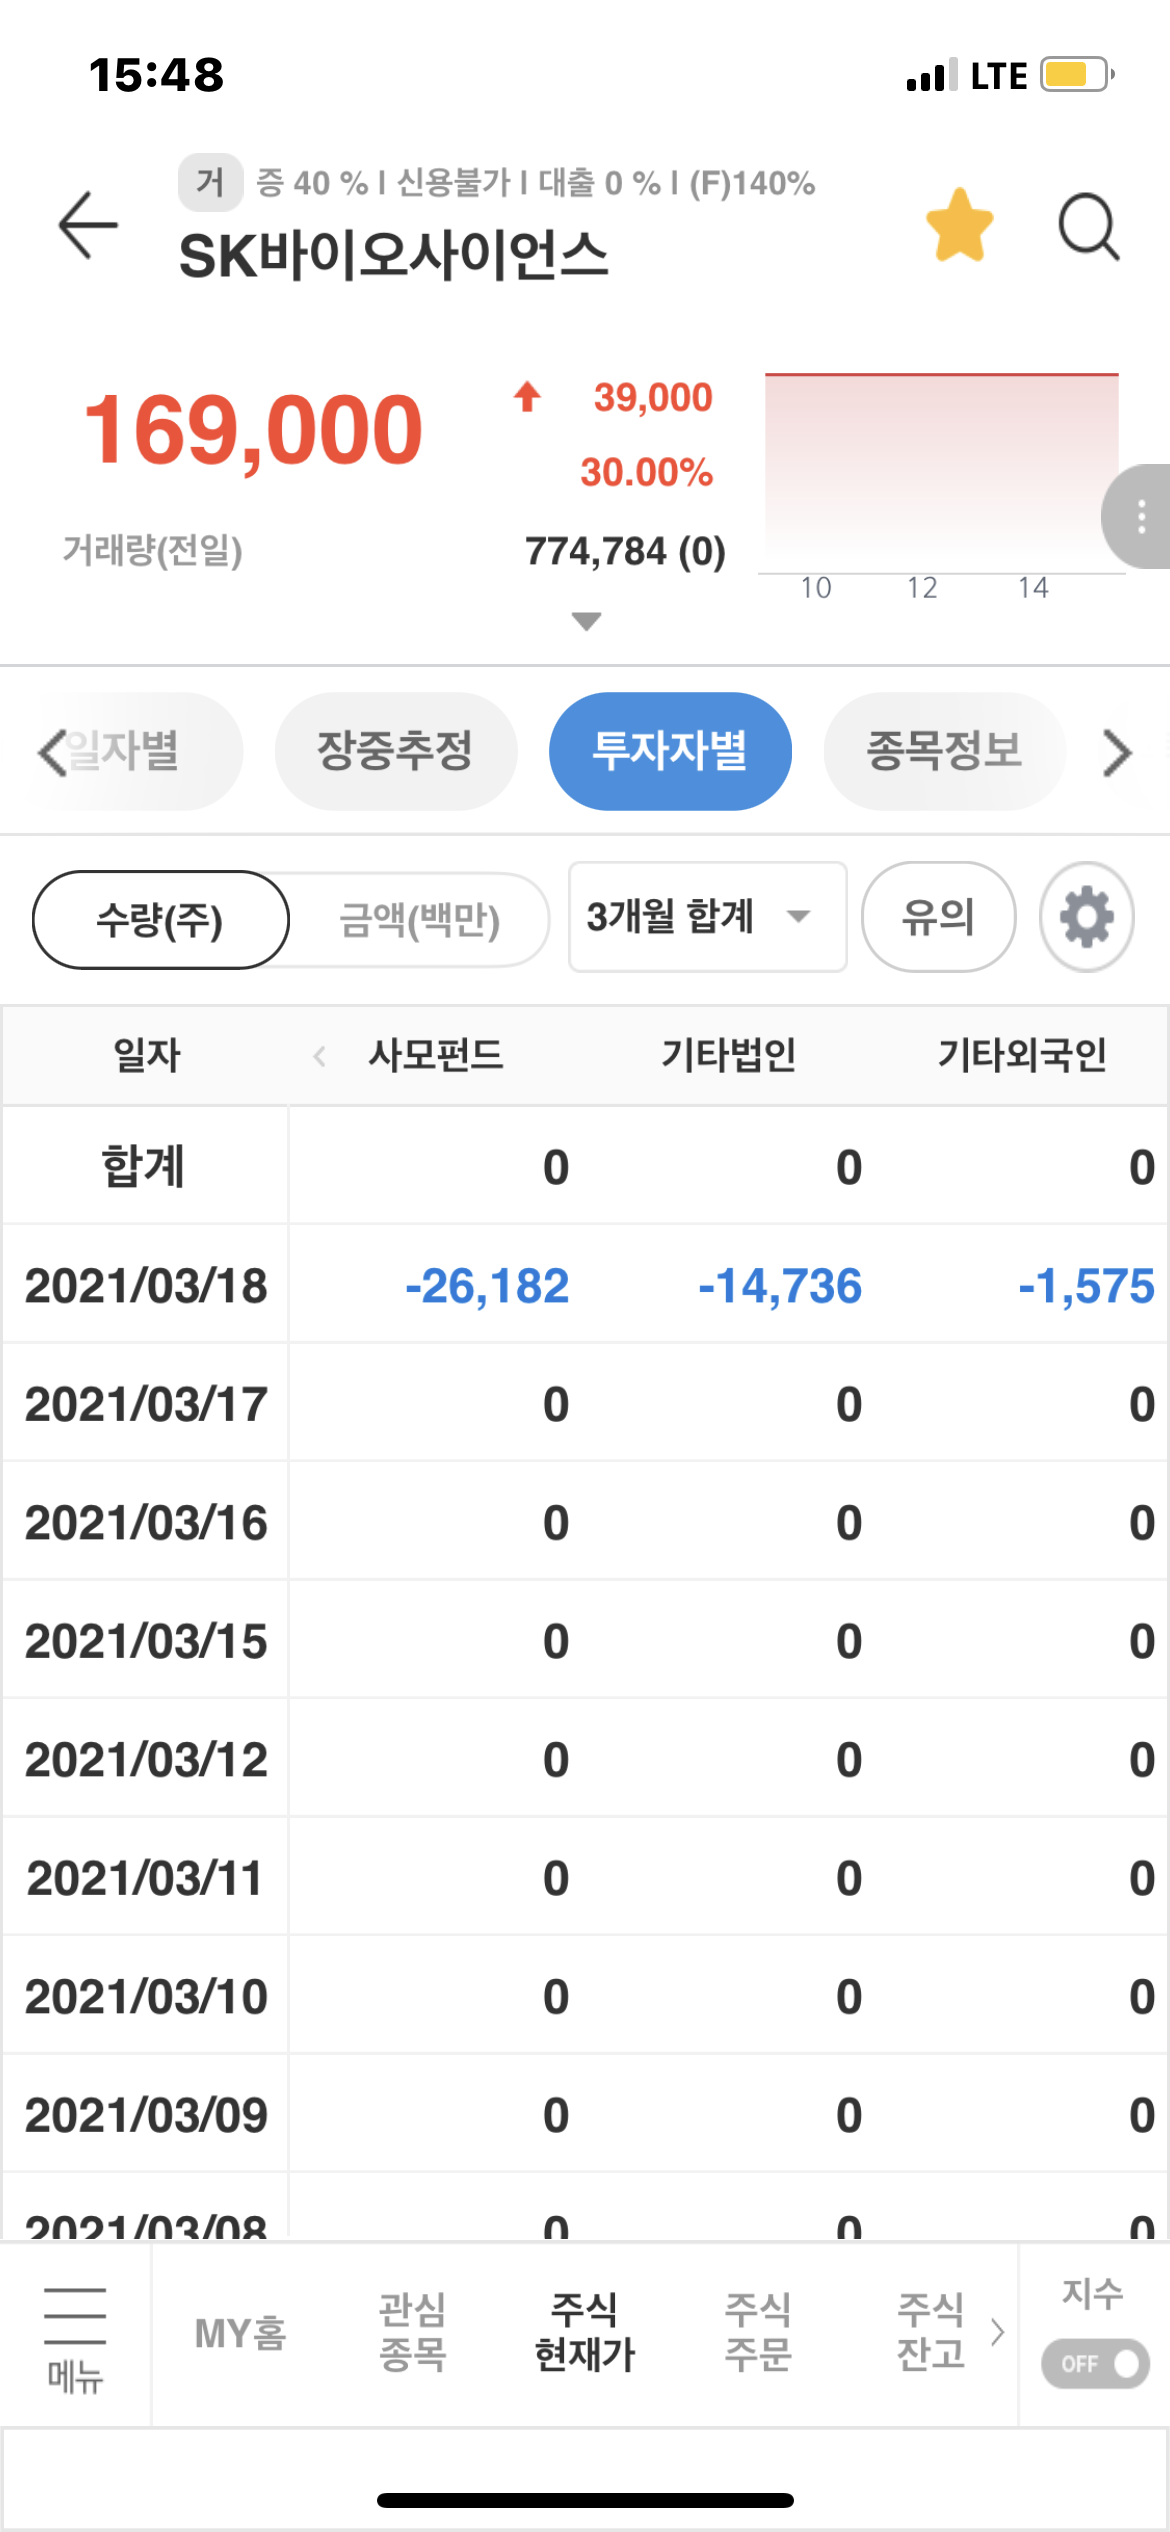This screenshot has width=1170, height=2532.
Task: Tap the SK바이오사이언스 stock name
Action: (x=393, y=256)
